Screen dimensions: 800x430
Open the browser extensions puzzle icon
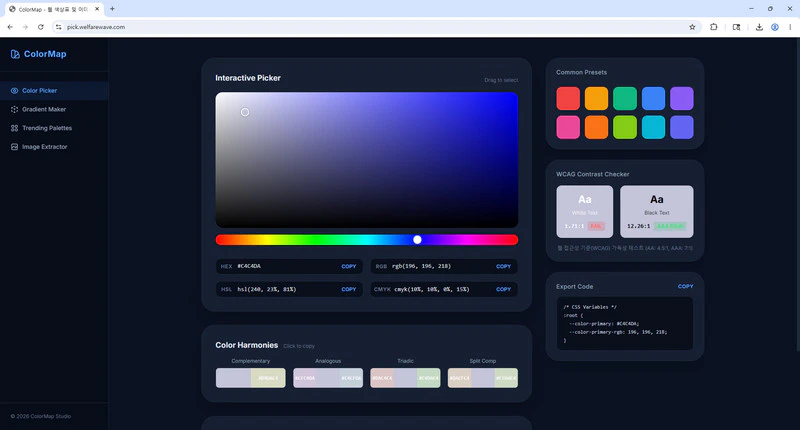coord(714,27)
